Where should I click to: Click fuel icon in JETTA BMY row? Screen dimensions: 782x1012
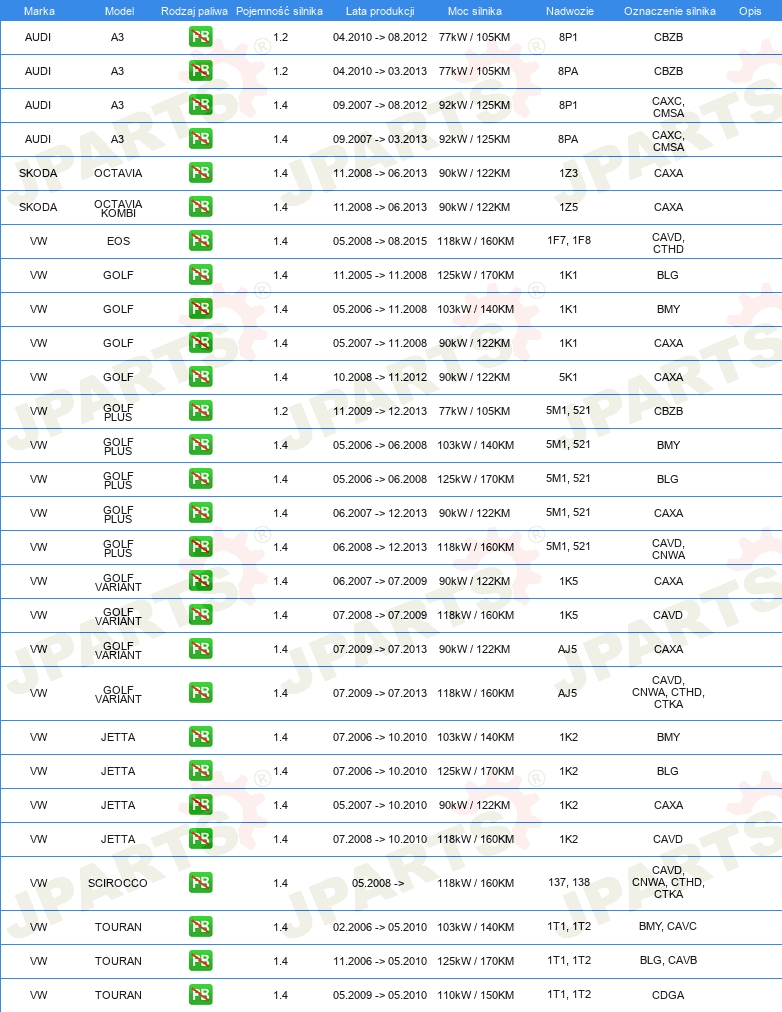coord(201,736)
